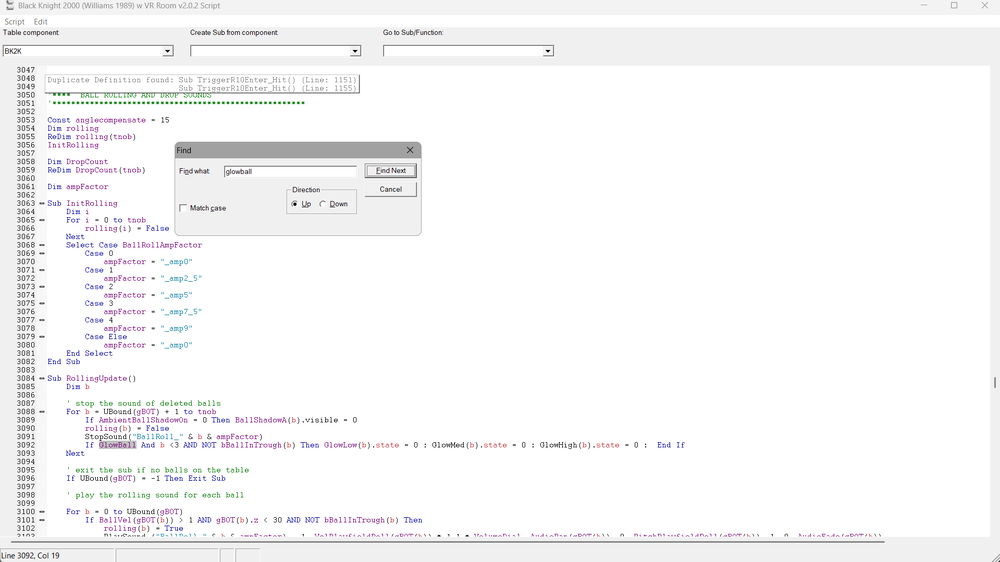Expand the Create Sub from component dropdown
This screenshot has height=562, width=1000.
coord(355,51)
